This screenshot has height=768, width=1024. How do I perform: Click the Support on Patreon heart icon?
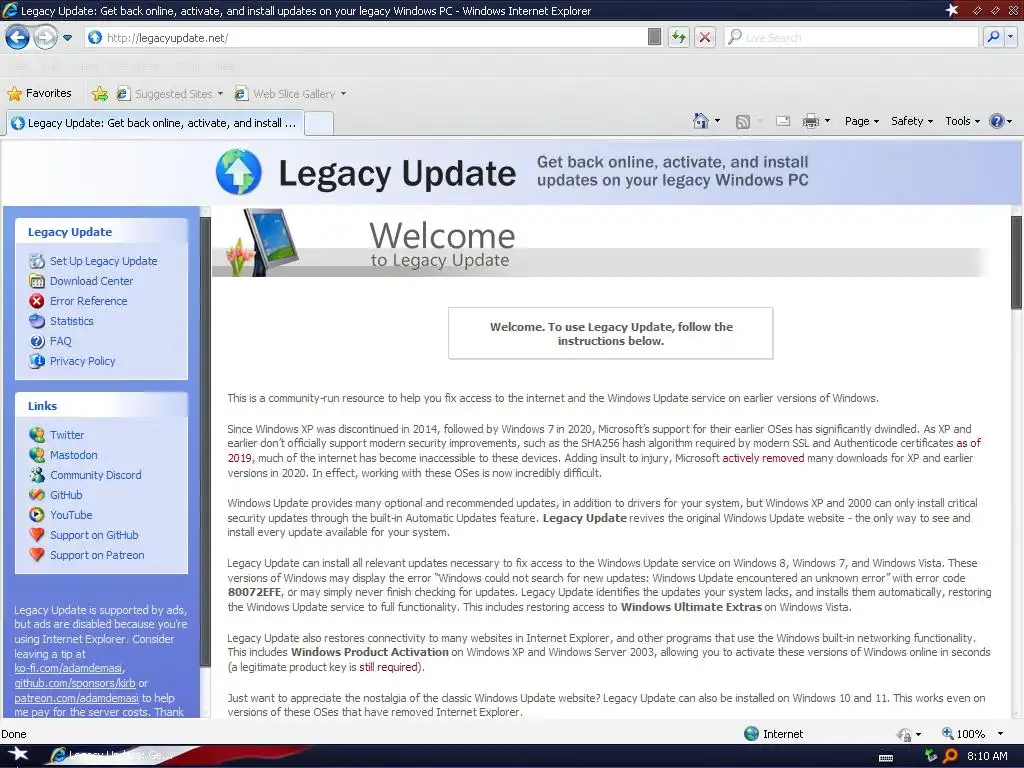[x=37, y=555]
